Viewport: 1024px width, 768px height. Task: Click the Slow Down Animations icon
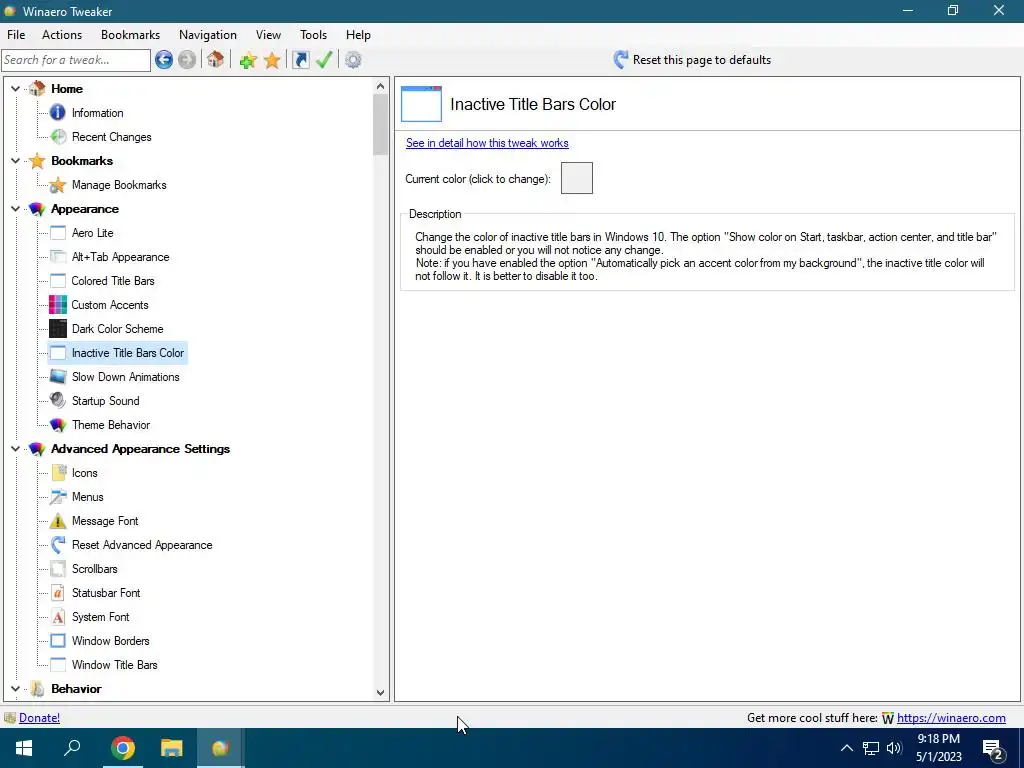57,377
